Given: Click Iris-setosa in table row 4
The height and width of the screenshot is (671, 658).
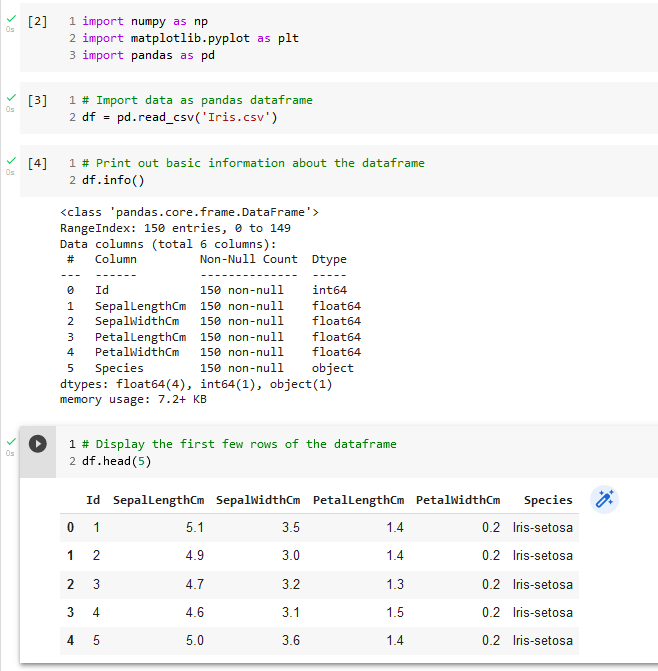Looking at the screenshot, I should click(542, 641).
